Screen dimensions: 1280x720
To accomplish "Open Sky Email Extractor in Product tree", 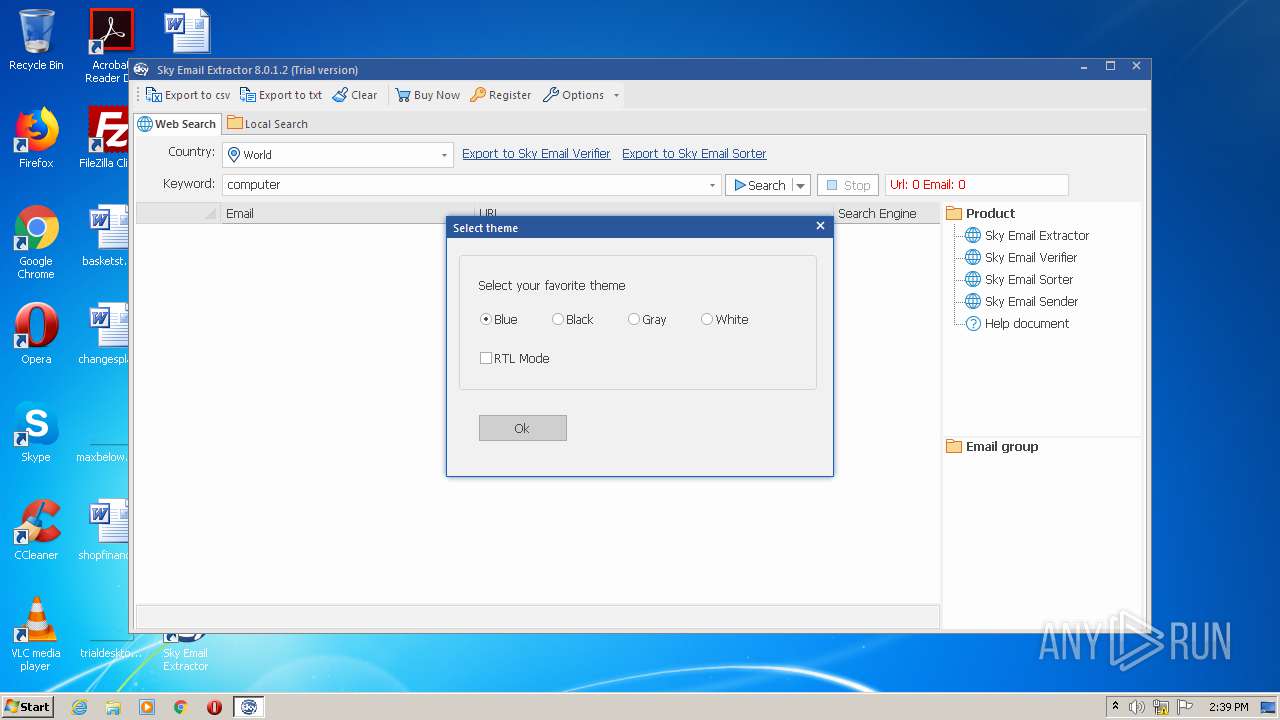I will (1027, 236).
